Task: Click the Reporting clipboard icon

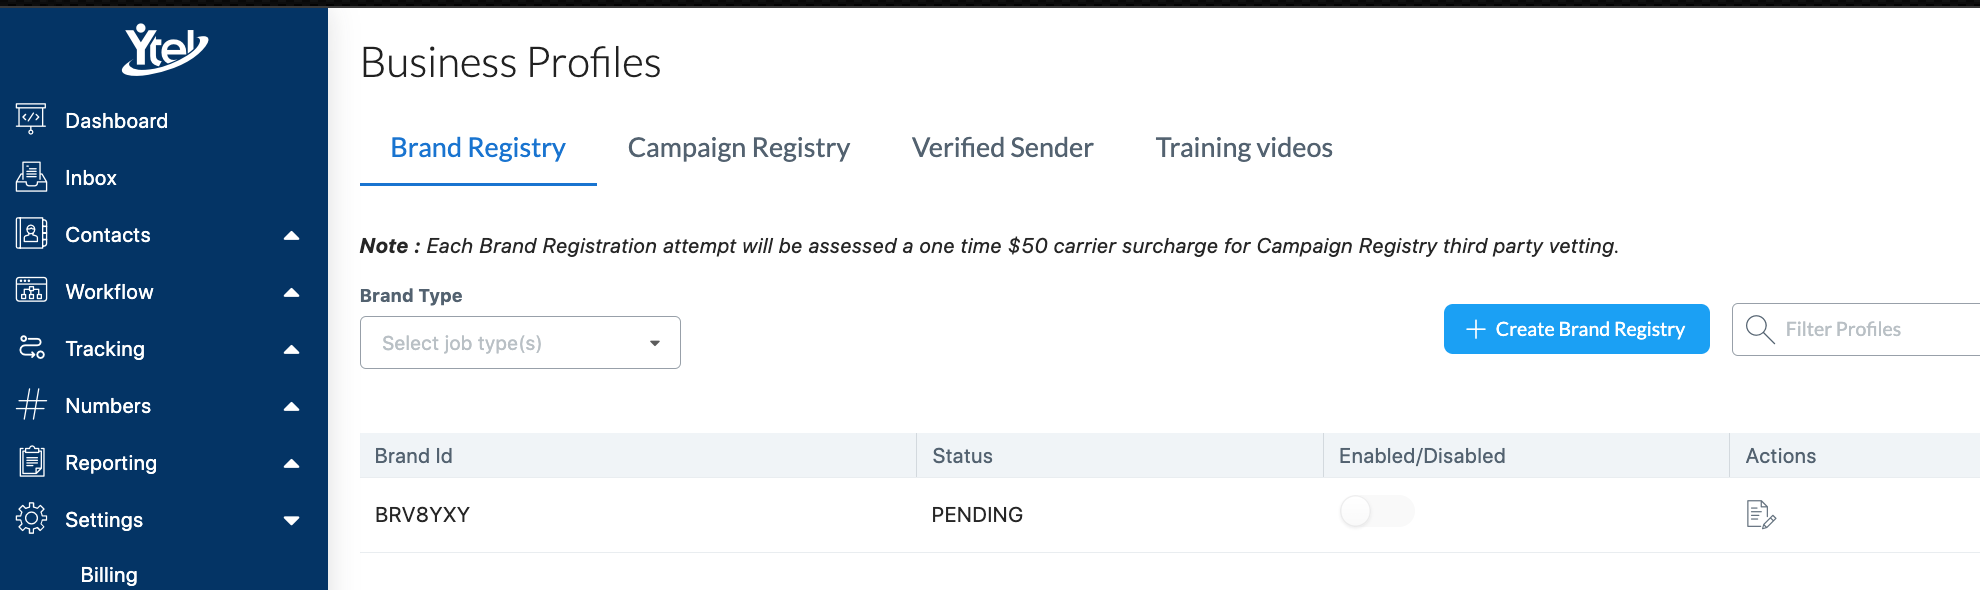Action: click(31, 462)
